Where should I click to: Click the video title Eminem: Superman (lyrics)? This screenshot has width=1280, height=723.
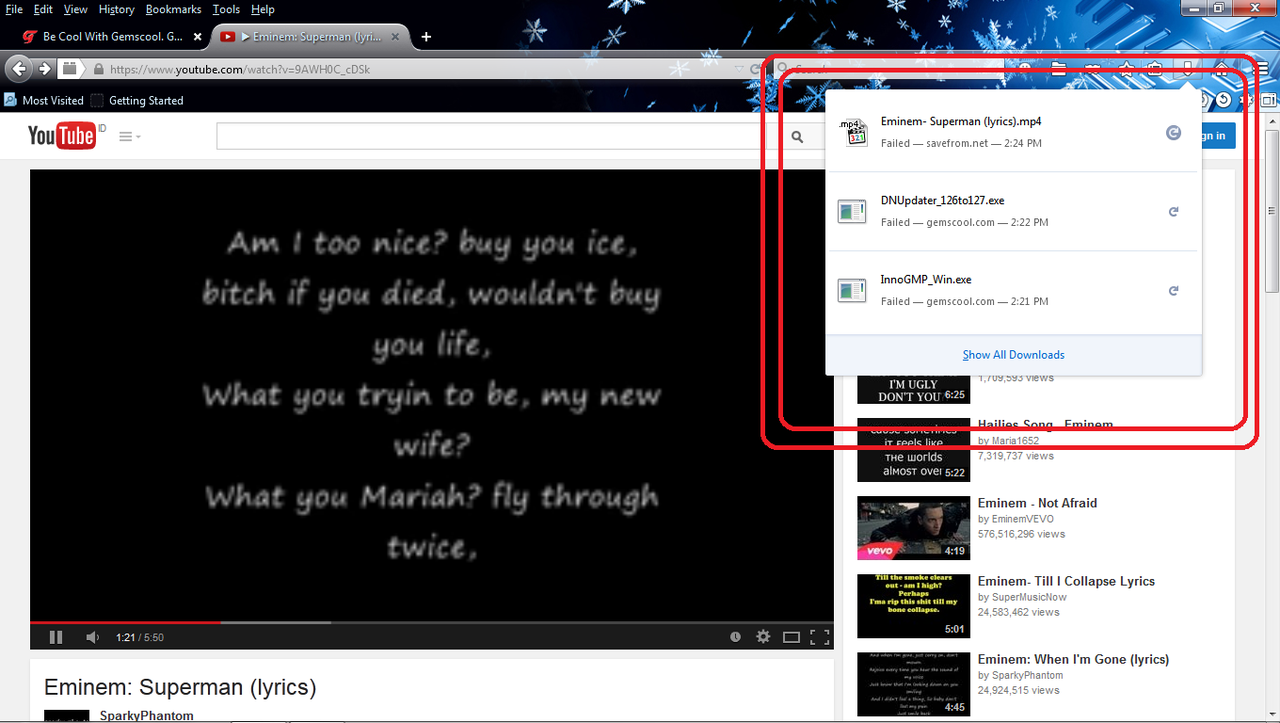click(180, 687)
